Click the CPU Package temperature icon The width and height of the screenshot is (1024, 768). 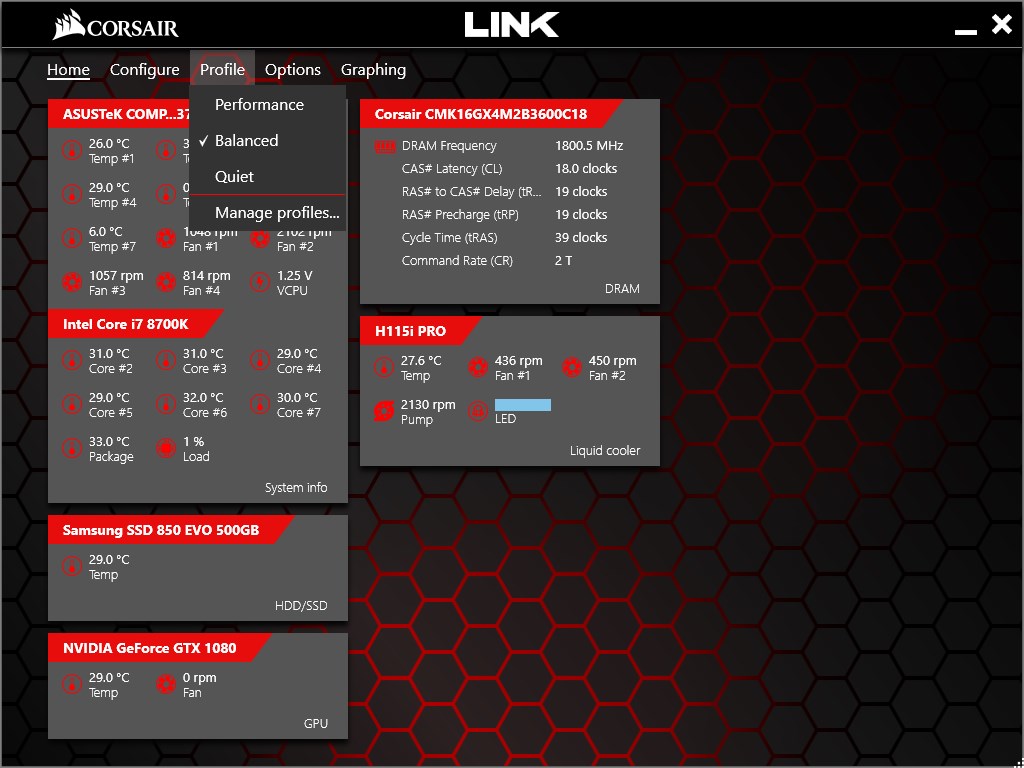[x=72, y=449]
